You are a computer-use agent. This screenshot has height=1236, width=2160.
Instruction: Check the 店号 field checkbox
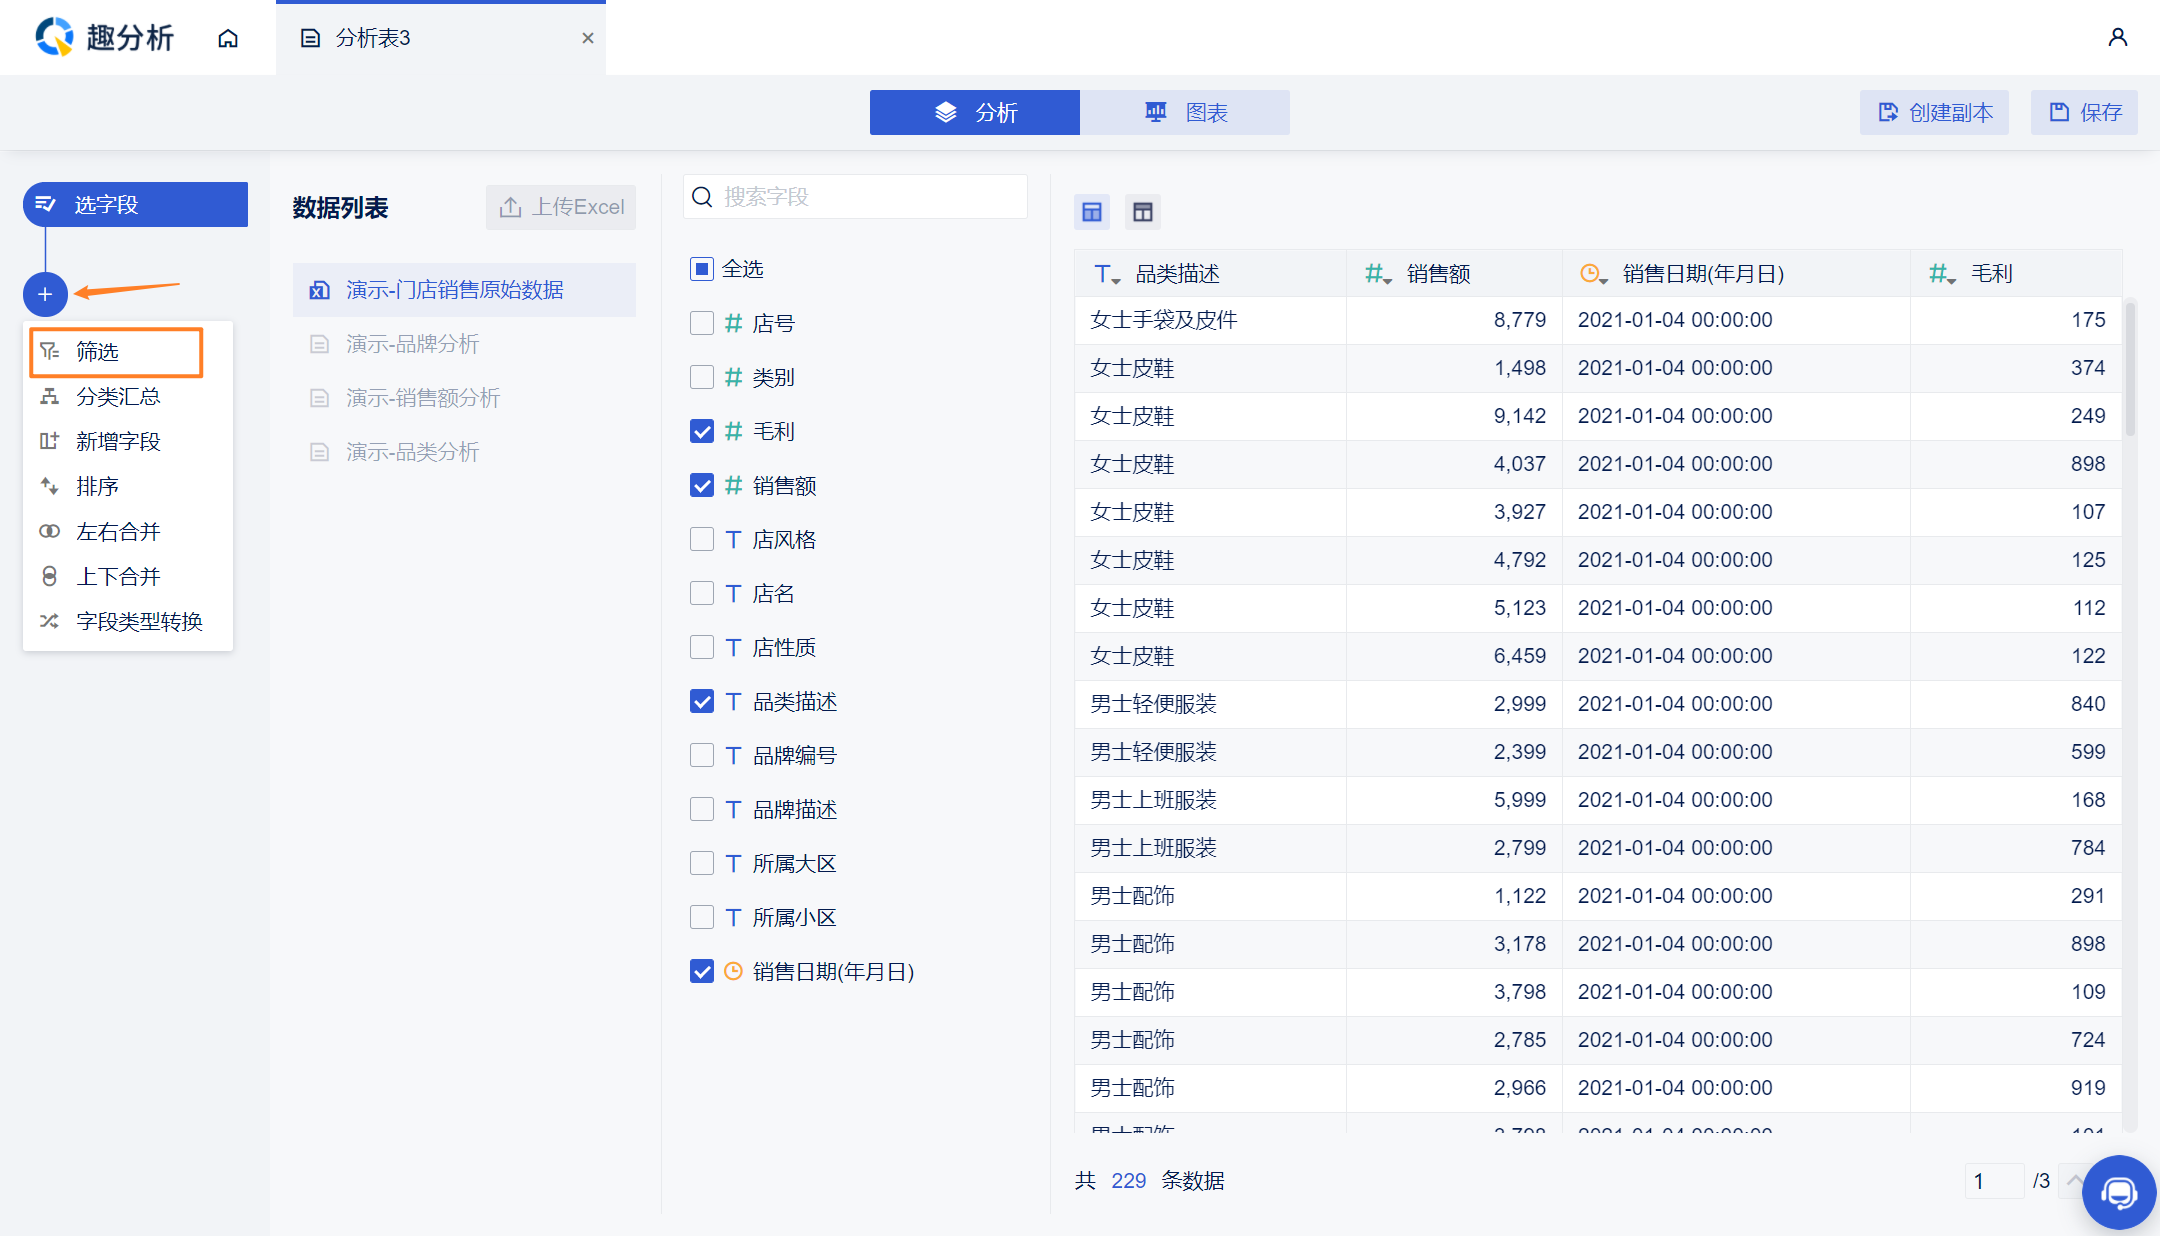(x=702, y=323)
